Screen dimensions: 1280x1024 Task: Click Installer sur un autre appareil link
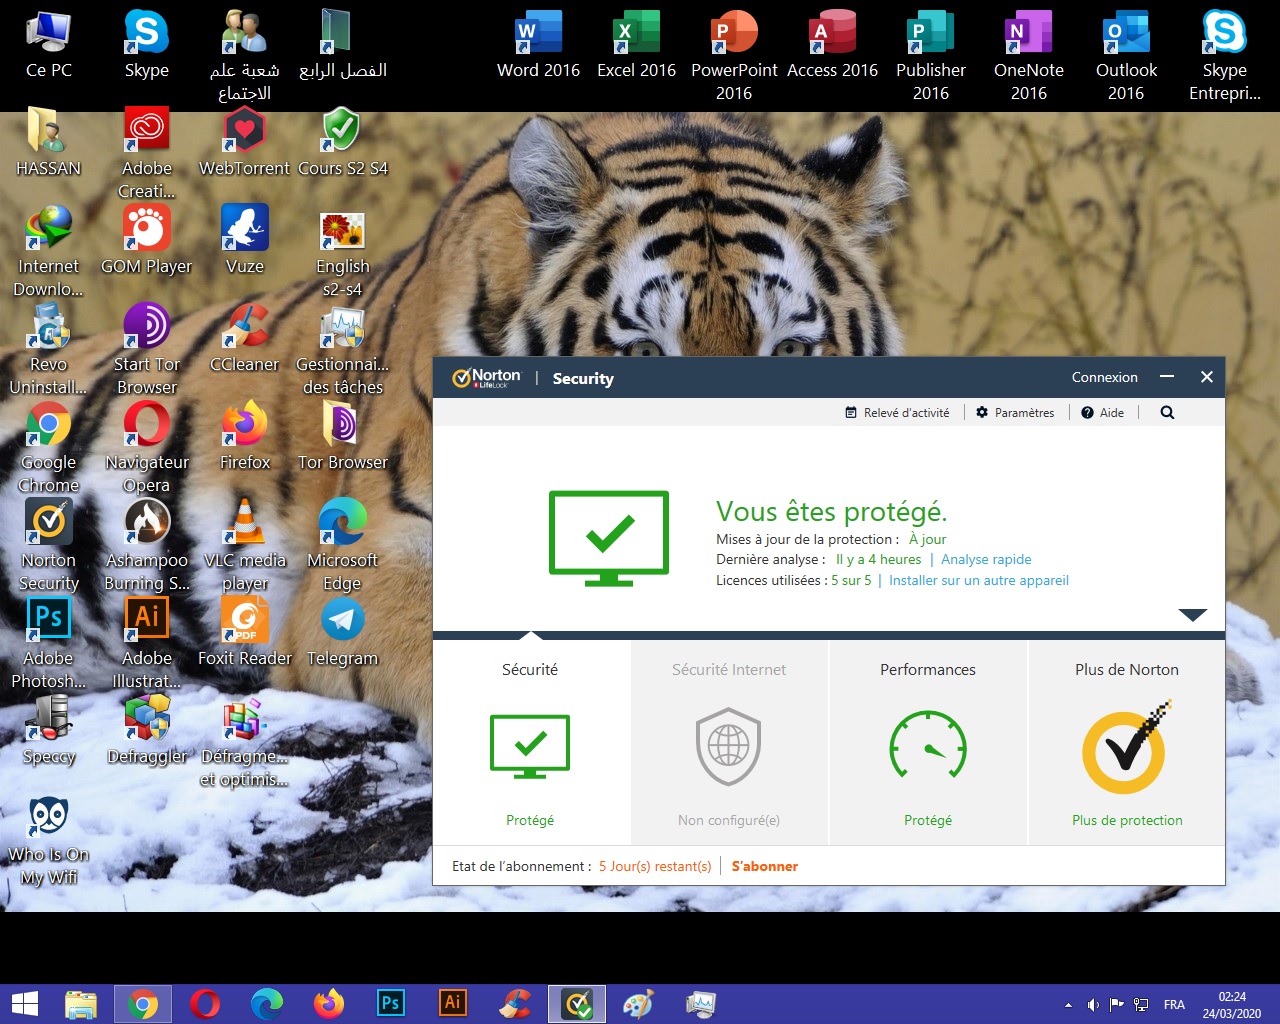click(978, 581)
